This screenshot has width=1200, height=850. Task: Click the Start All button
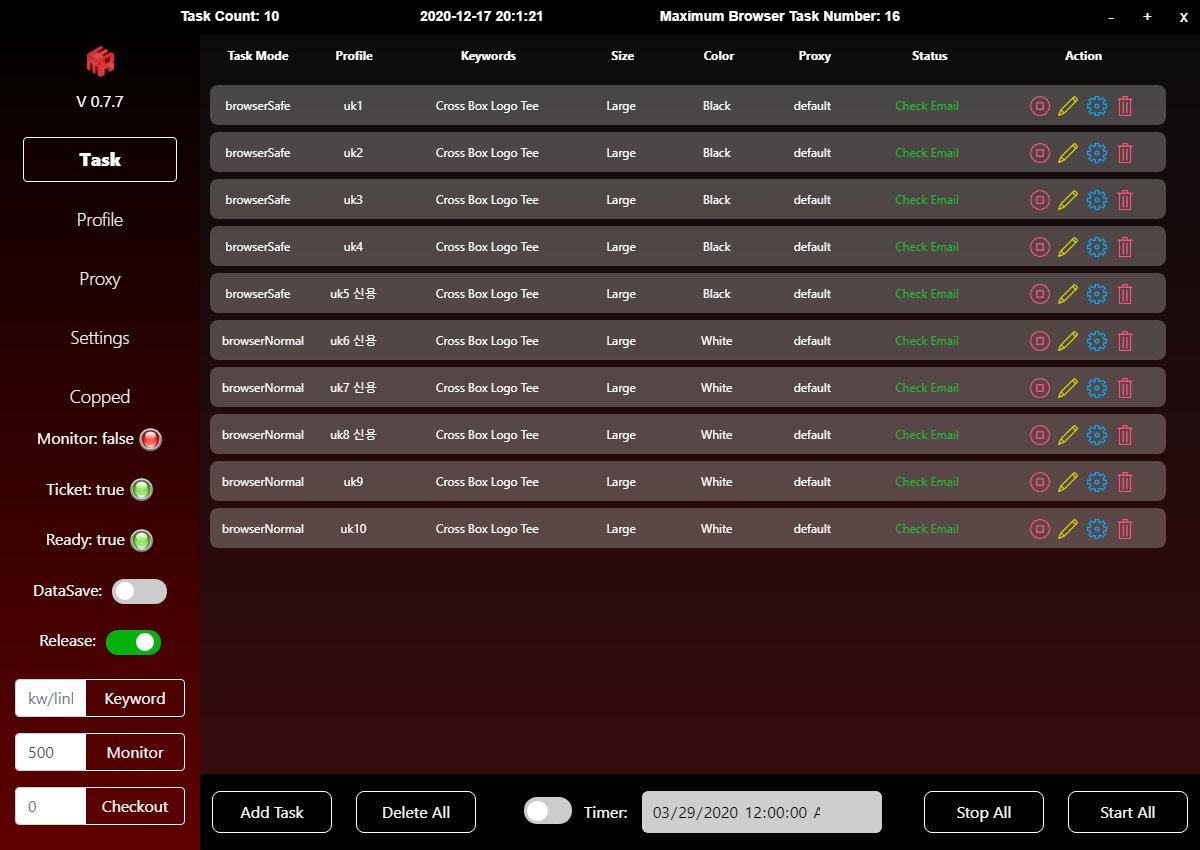(1128, 812)
